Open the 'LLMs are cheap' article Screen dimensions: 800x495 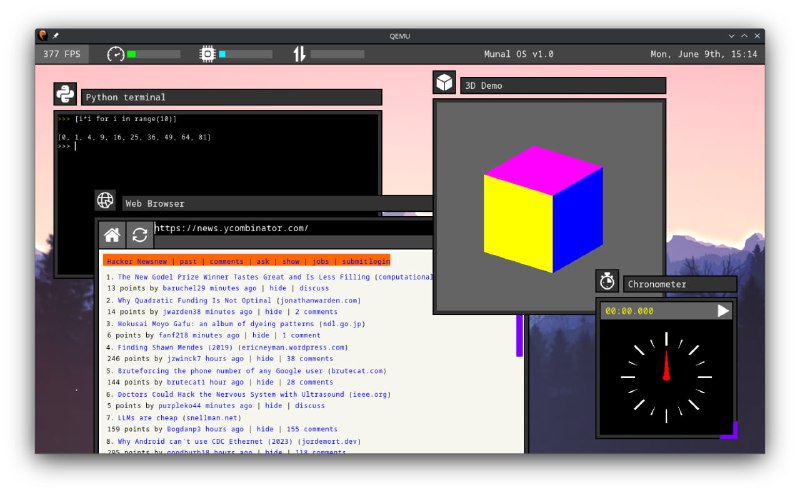[148, 417]
